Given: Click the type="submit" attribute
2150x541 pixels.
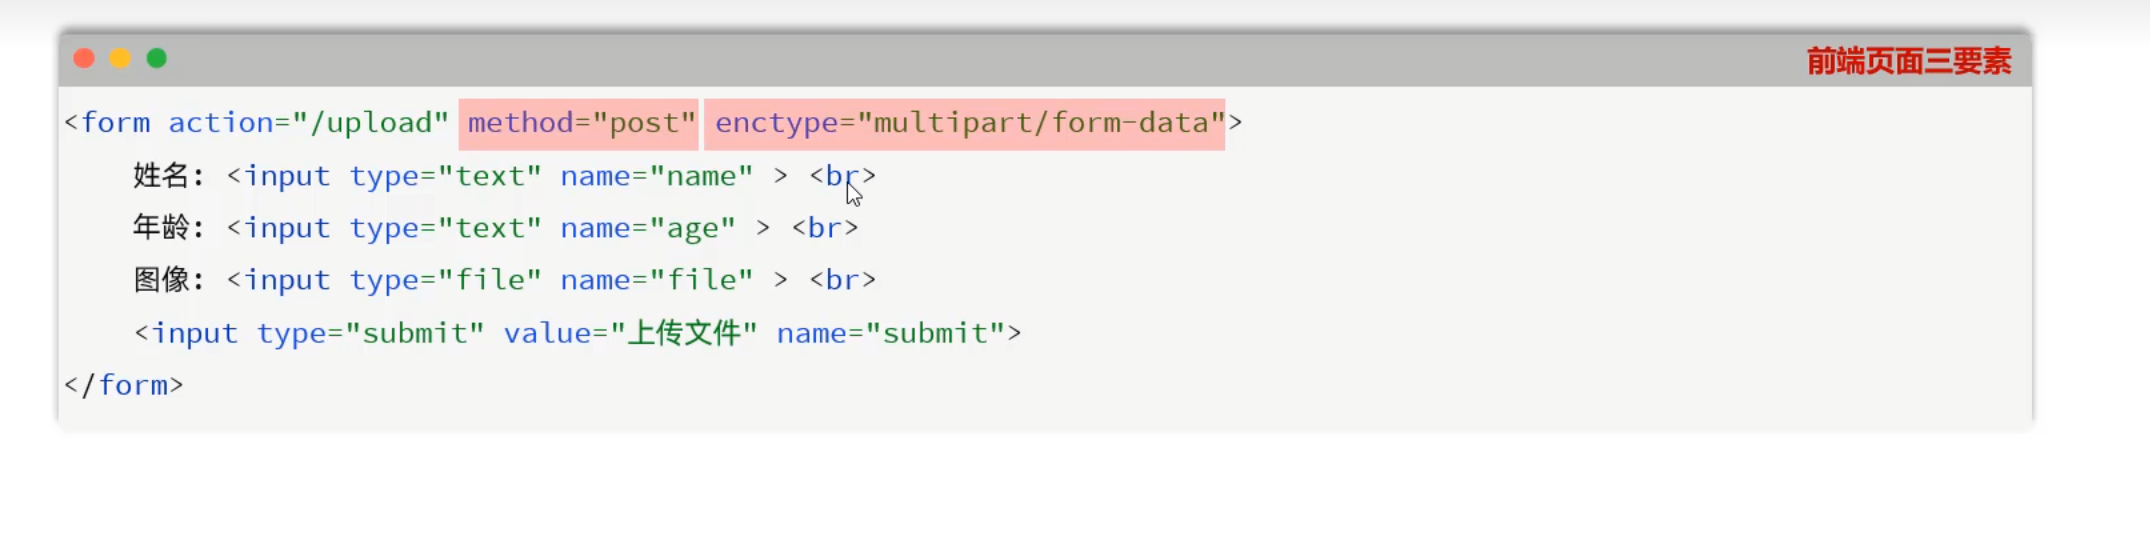Looking at the screenshot, I should tap(370, 333).
